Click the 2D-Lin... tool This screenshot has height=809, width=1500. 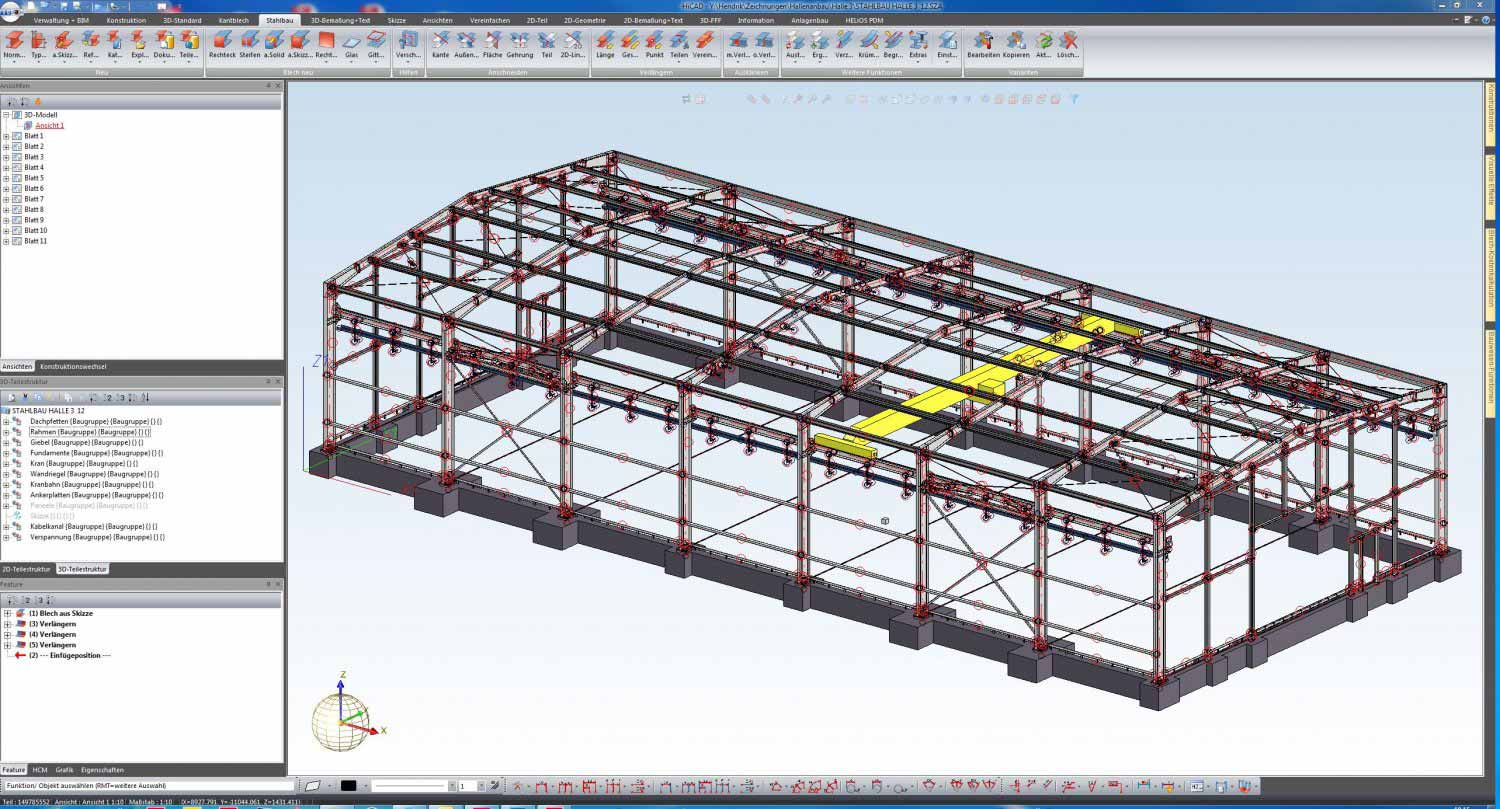coord(573,45)
